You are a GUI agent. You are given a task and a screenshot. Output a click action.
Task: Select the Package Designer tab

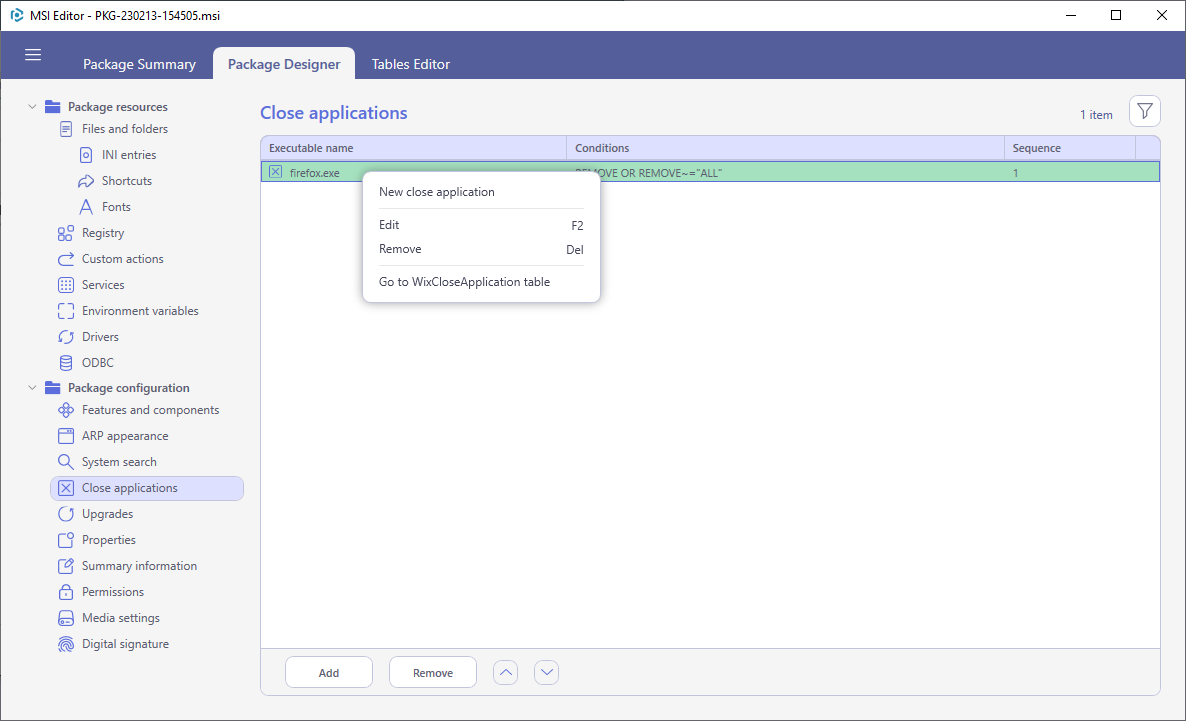[284, 64]
